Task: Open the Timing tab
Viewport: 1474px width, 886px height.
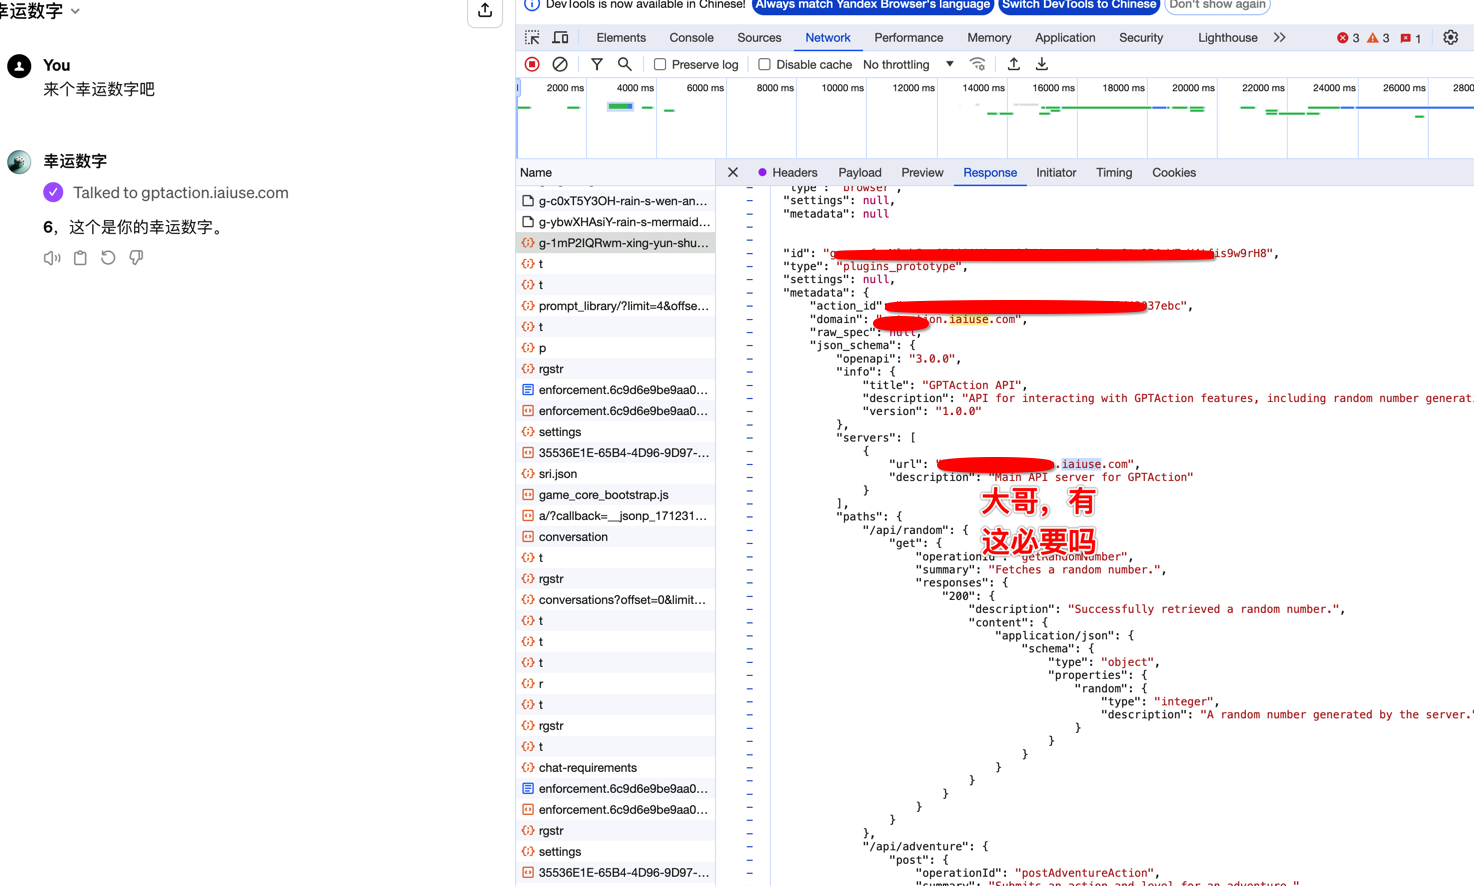Action: point(1114,172)
